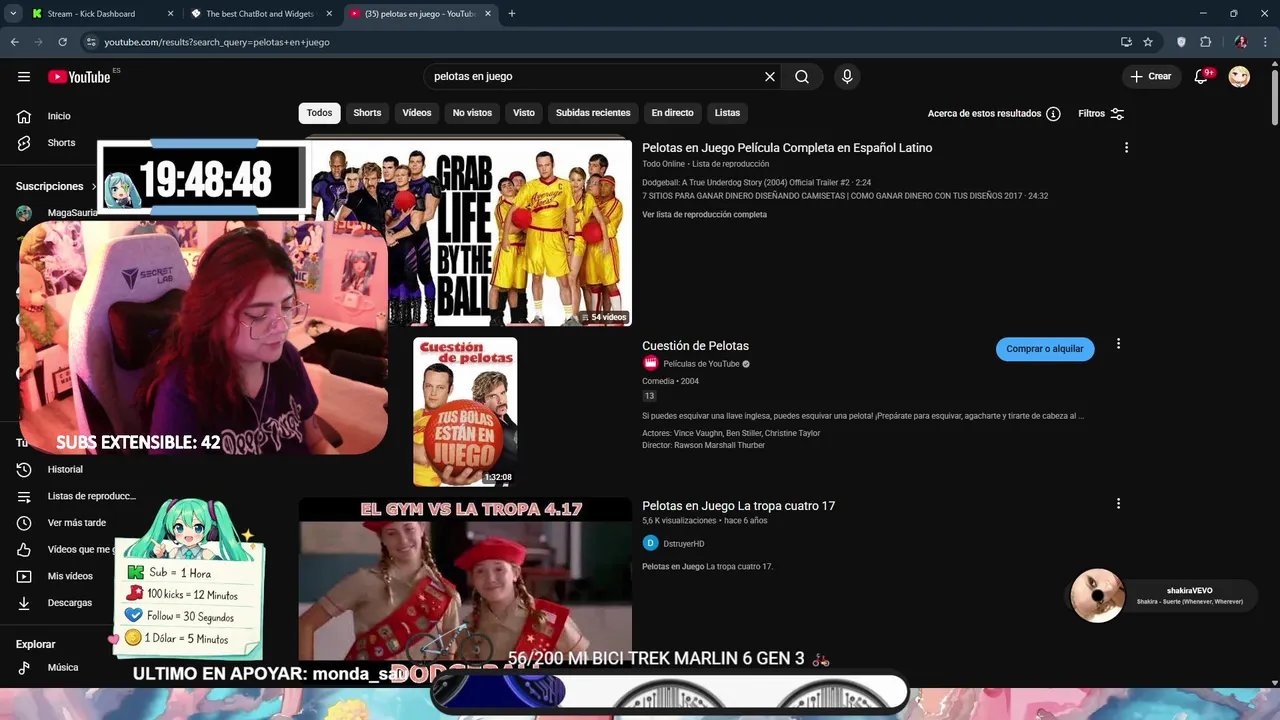Open the Pelotas en Juego Película Completa title
Image resolution: width=1280 pixels, height=720 pixels.
click(x=787, y=148)
